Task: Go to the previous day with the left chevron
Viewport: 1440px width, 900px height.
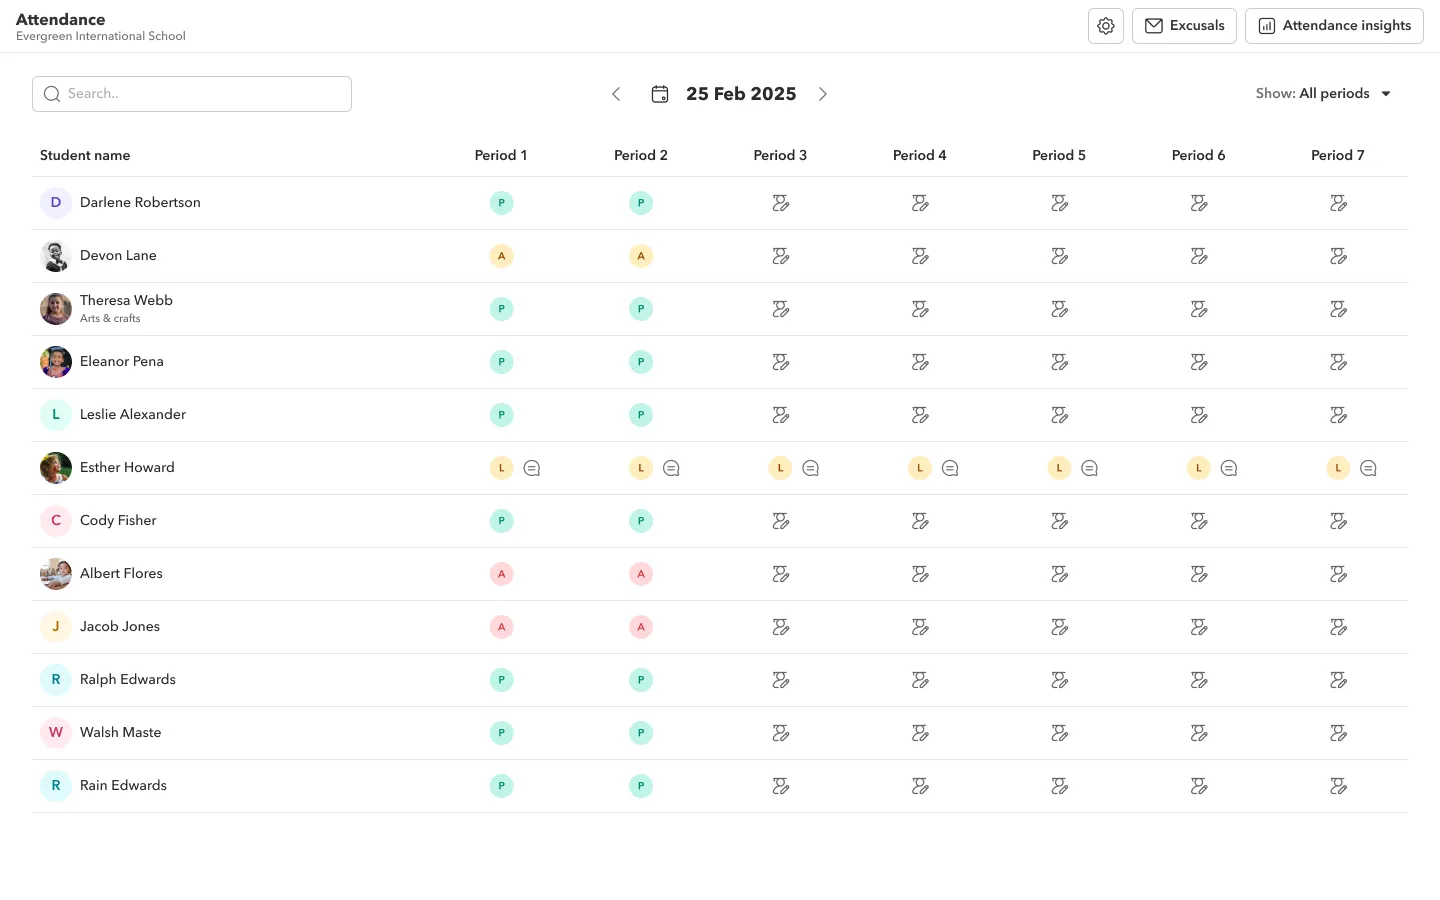Action: pos(616,93)
